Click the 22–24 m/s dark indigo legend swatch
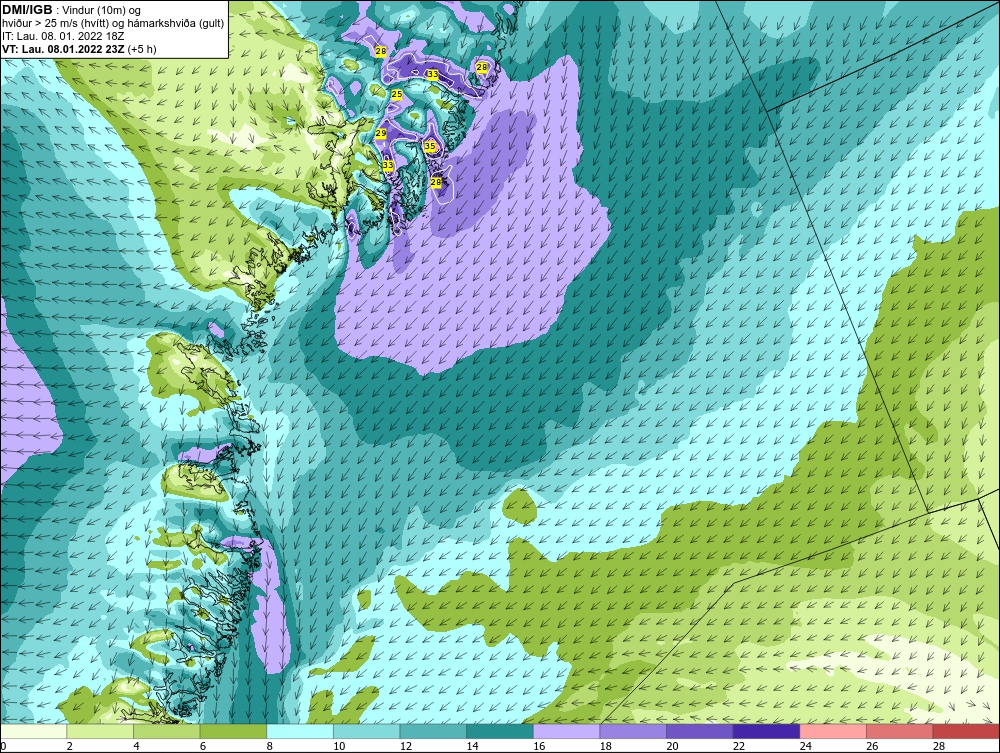Viewport: 1000px width, 753px height. coord(767,731)
